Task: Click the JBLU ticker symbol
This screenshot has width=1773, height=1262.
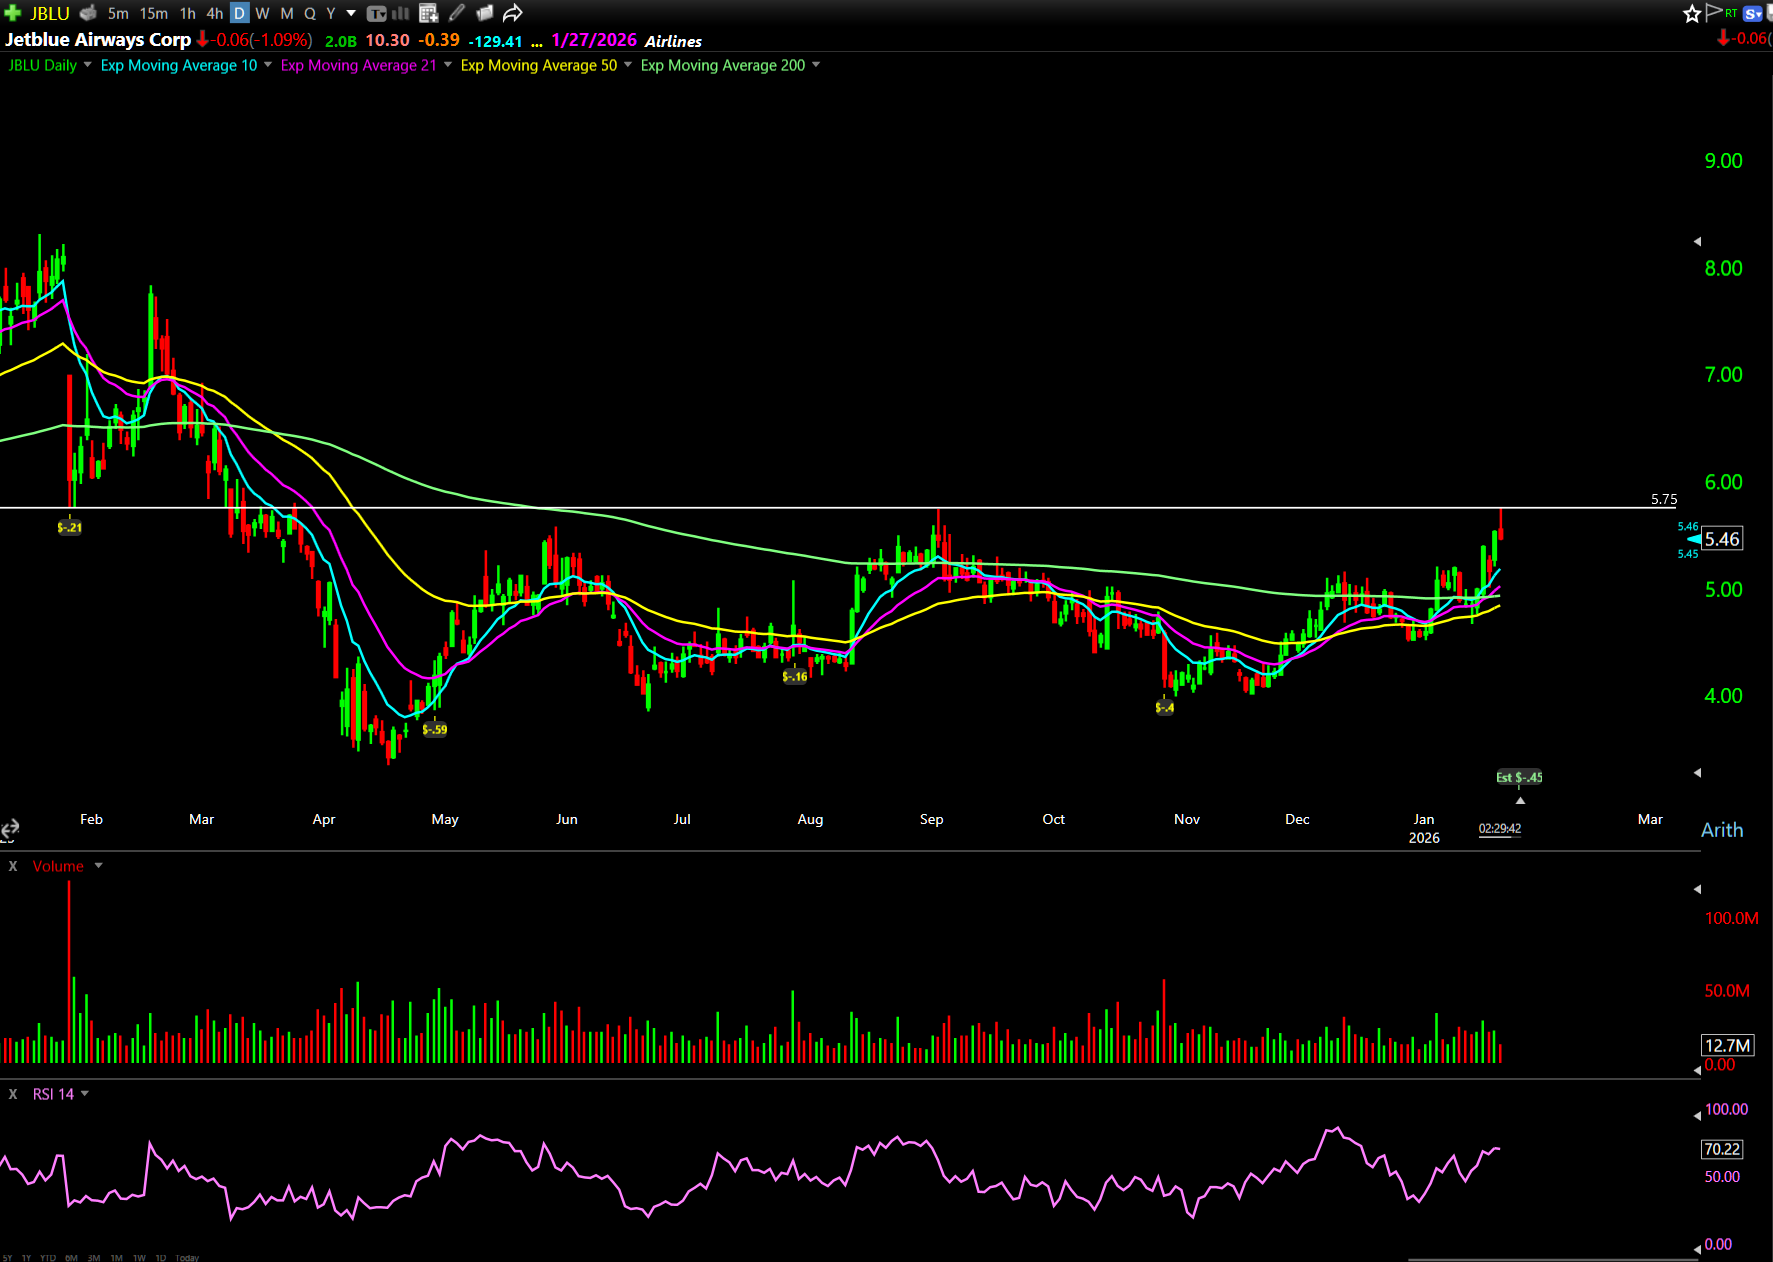Action: [x=49, y=13]
